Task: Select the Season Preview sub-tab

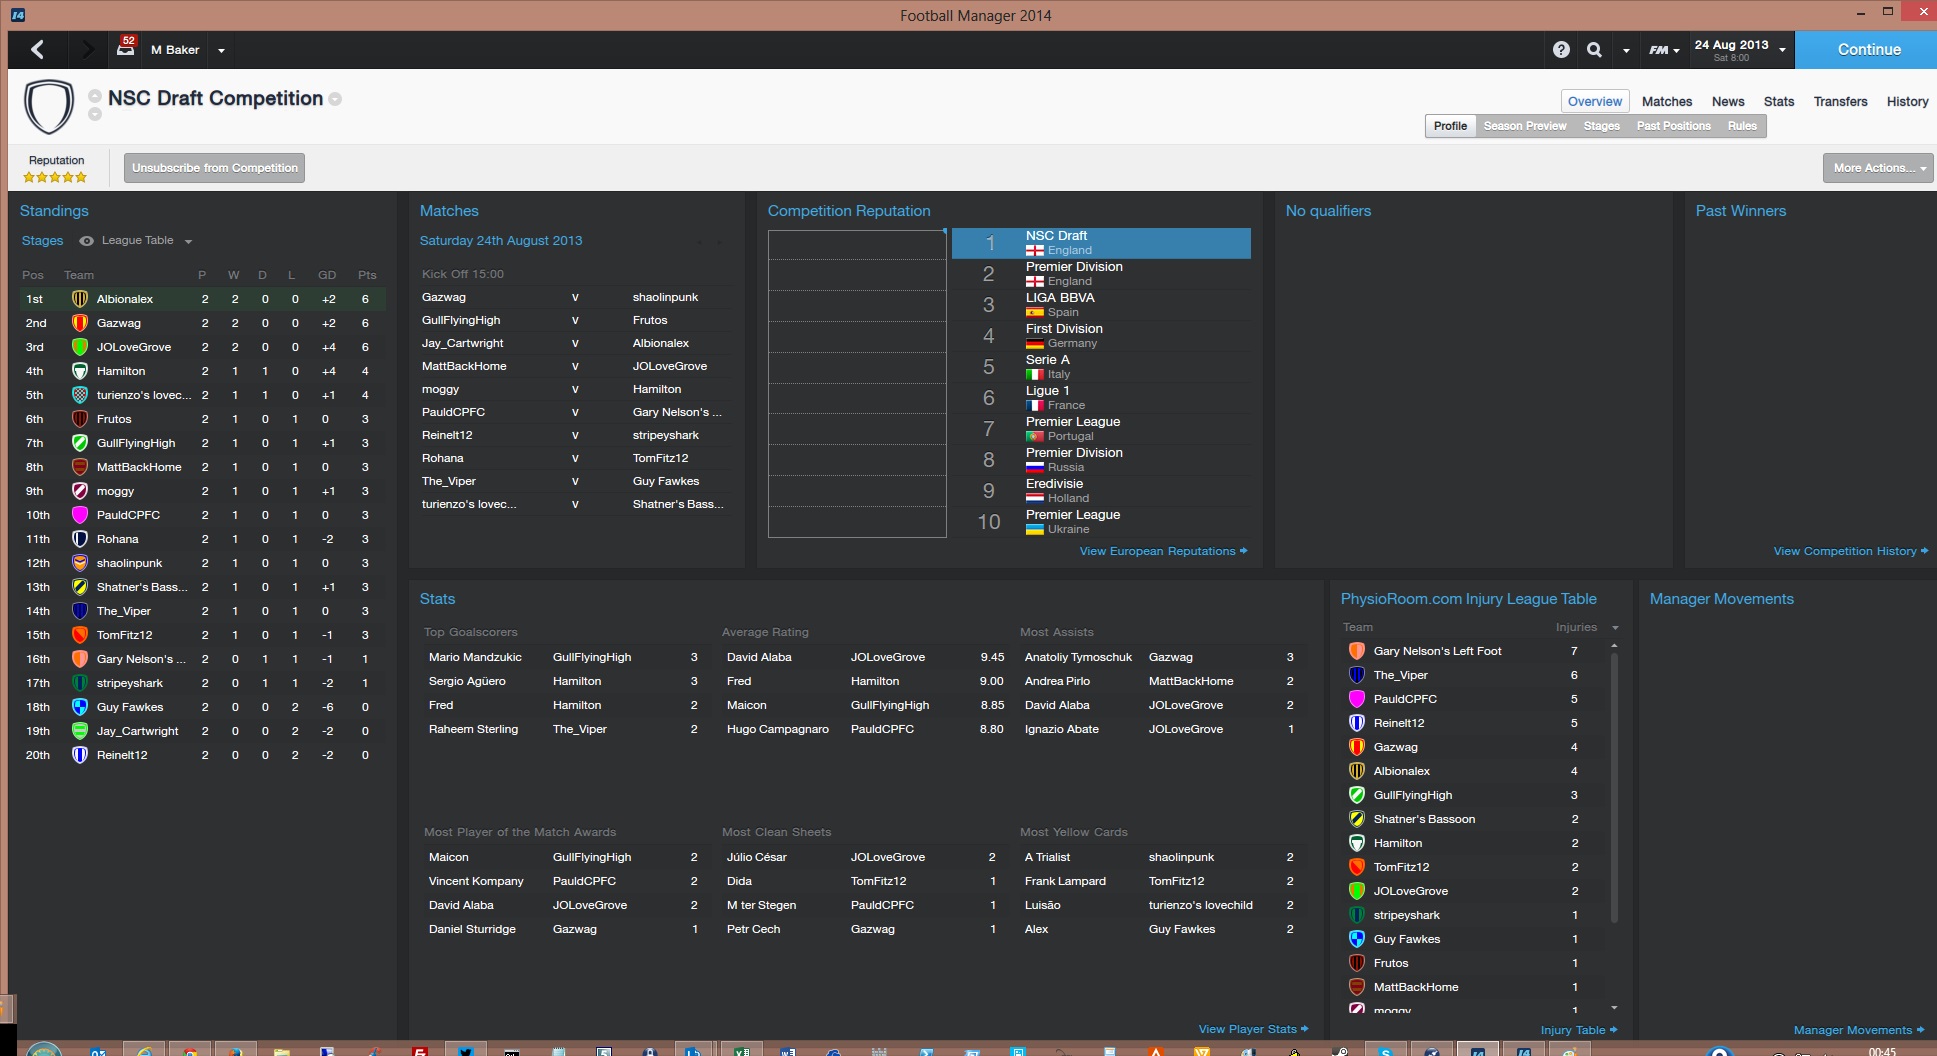Action: [1525, 126]
